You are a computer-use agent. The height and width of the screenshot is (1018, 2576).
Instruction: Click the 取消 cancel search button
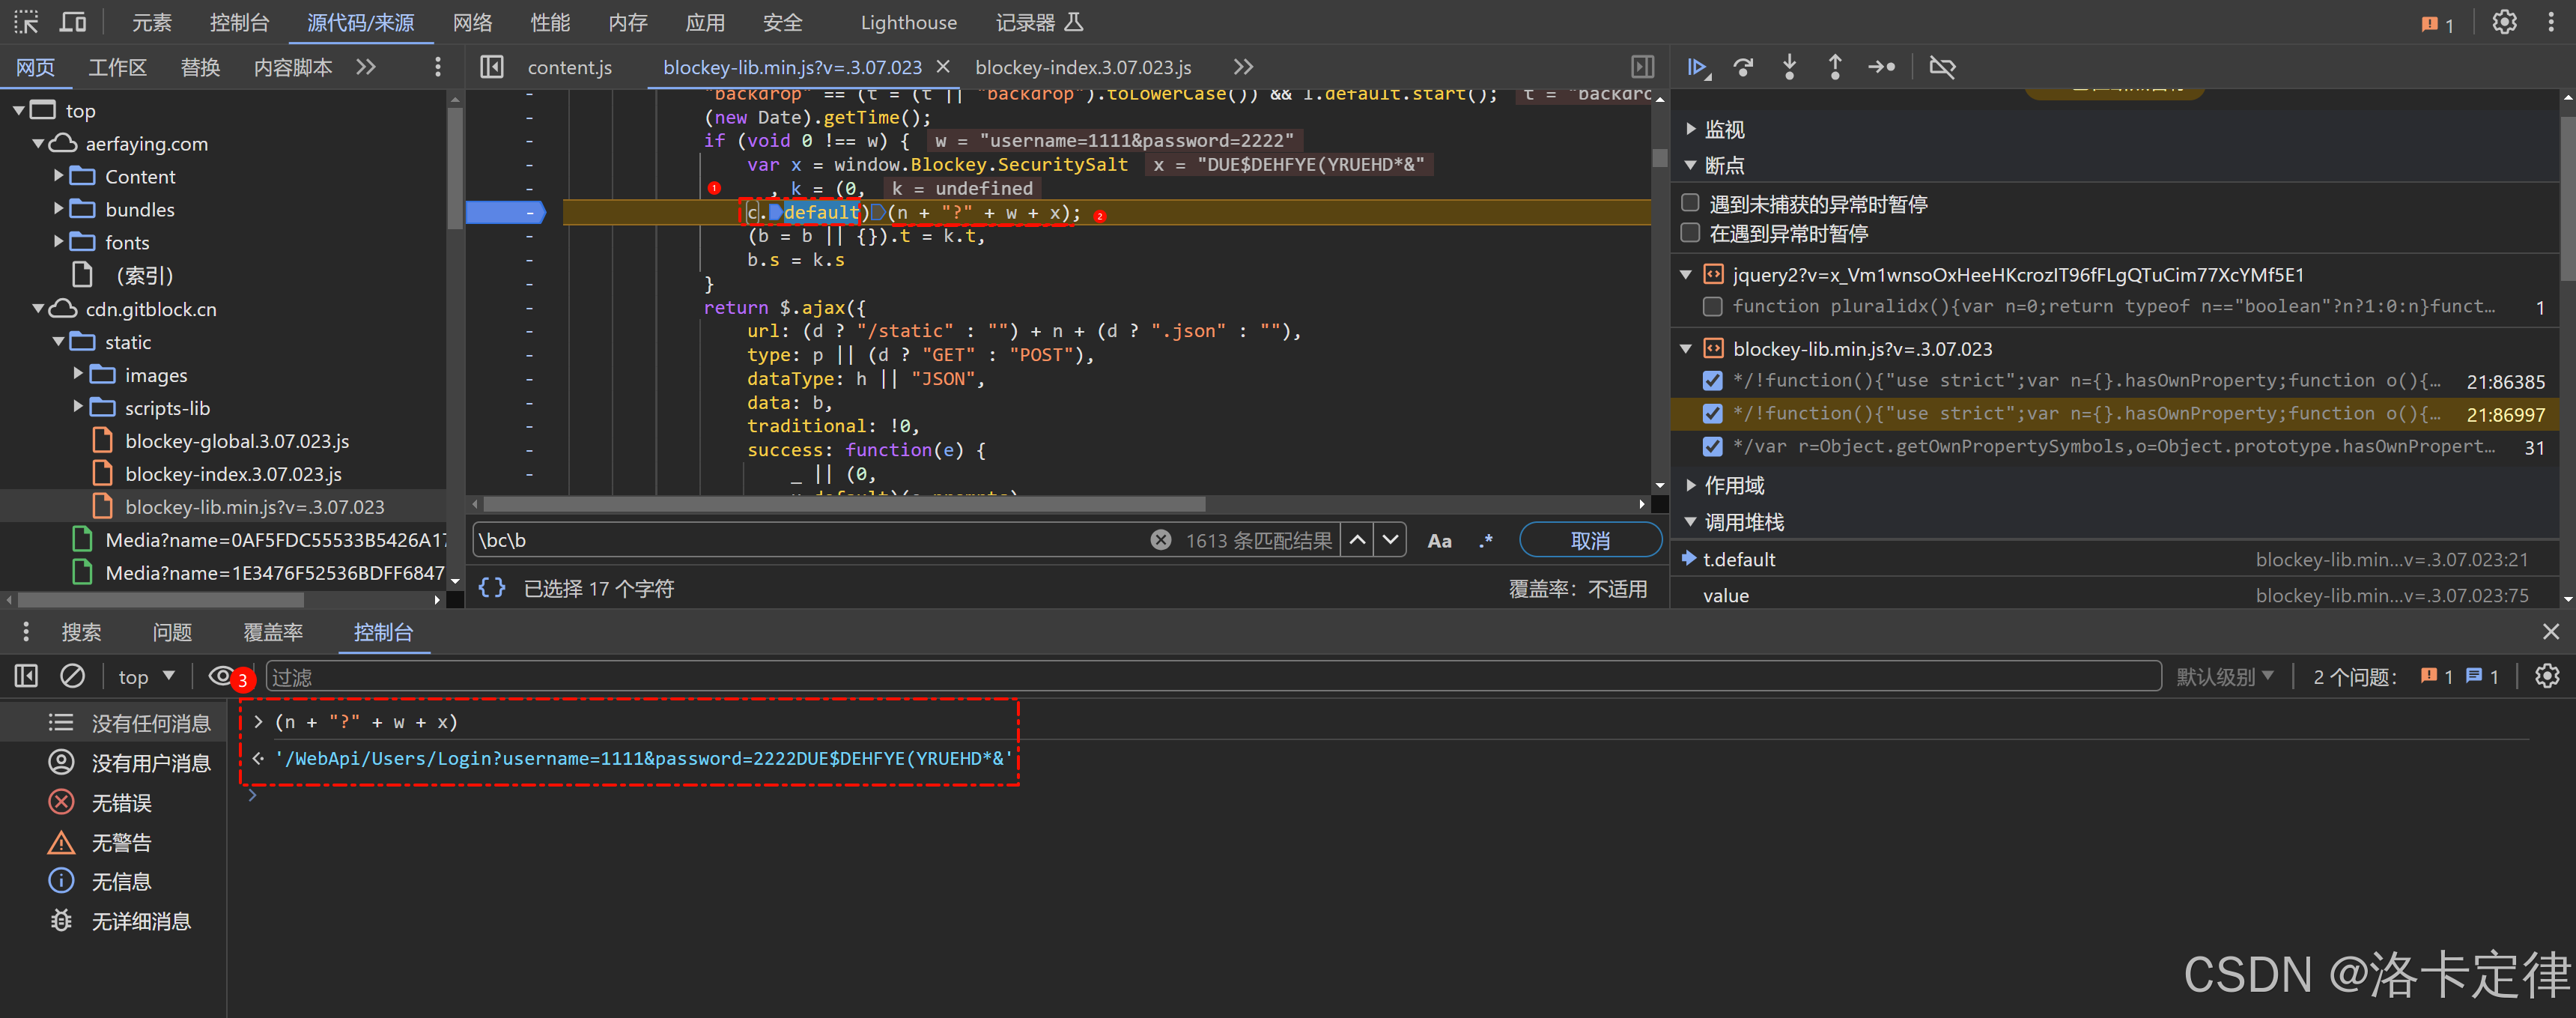pos(1589,540)
